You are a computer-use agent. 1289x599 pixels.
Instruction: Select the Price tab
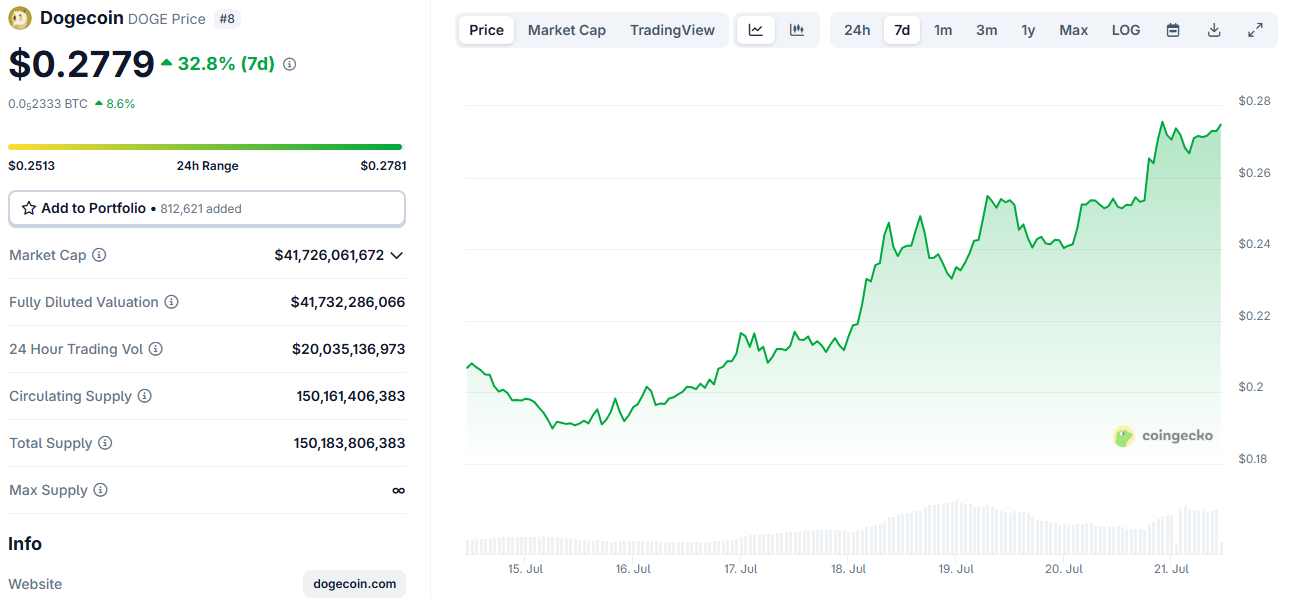(x=487, y=30)
